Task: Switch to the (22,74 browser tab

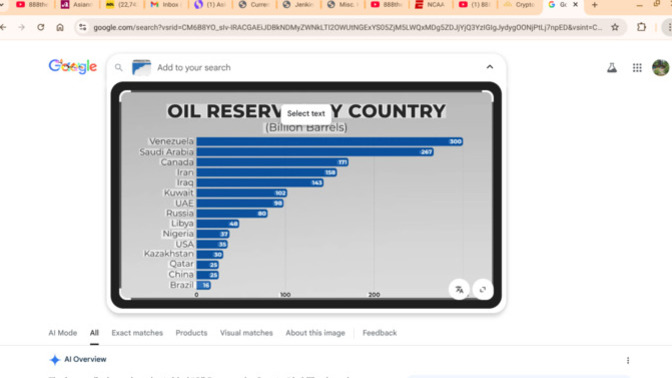Action: pyautogui.click(x=121, y=5)
